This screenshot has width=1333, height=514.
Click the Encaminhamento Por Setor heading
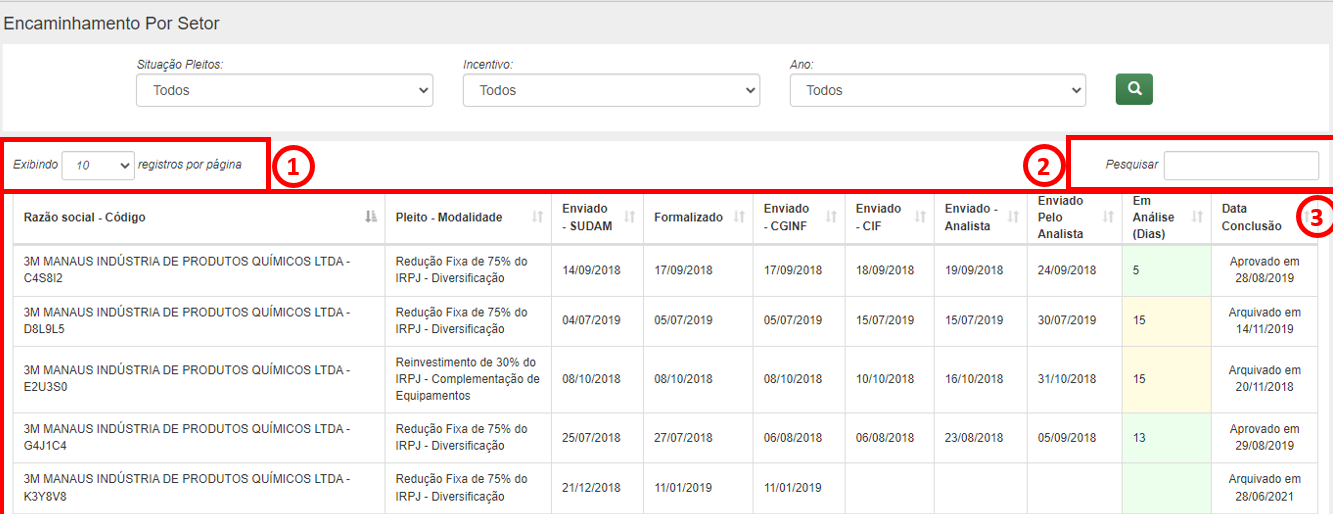tap(112, 23)
